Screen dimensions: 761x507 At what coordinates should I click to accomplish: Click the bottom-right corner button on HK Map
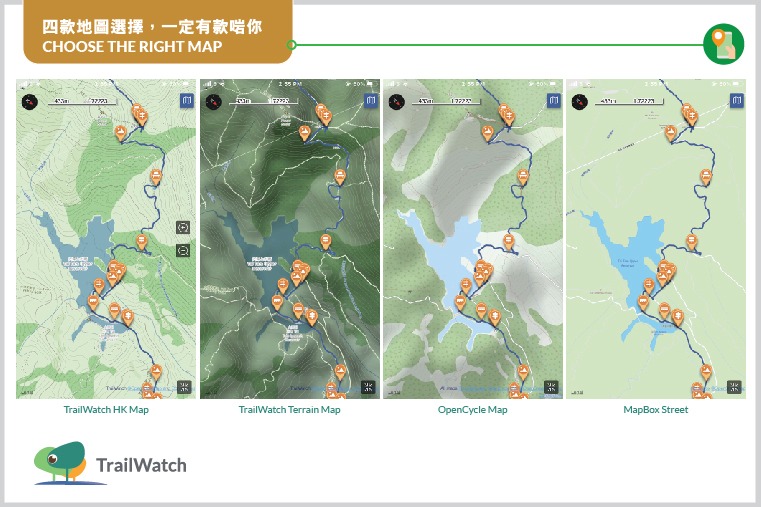click(x=185, y=386)
